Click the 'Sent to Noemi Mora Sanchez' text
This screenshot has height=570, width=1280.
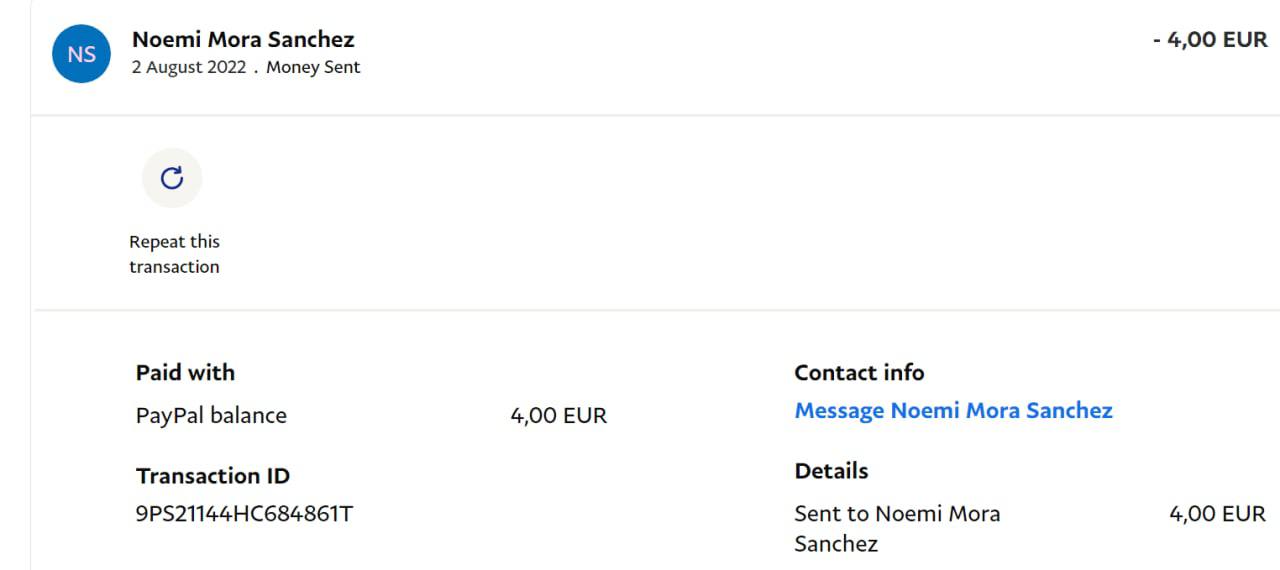(897, 514)
